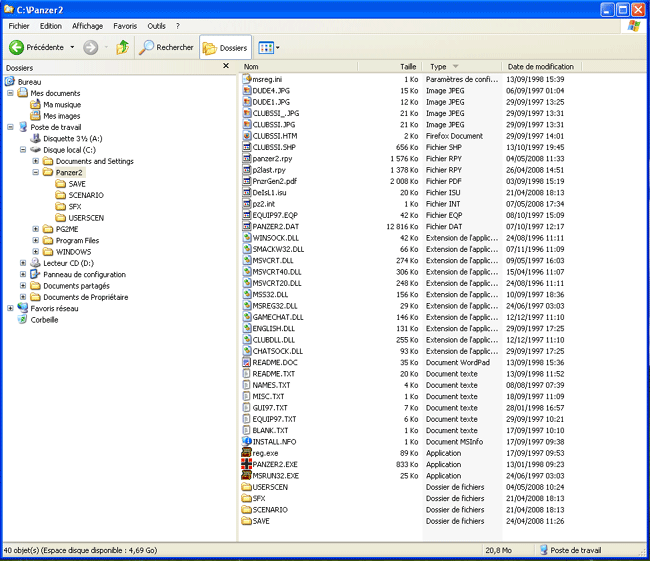
Task: Select the p2last.rpy file name
Action: [x=269, y=170]
